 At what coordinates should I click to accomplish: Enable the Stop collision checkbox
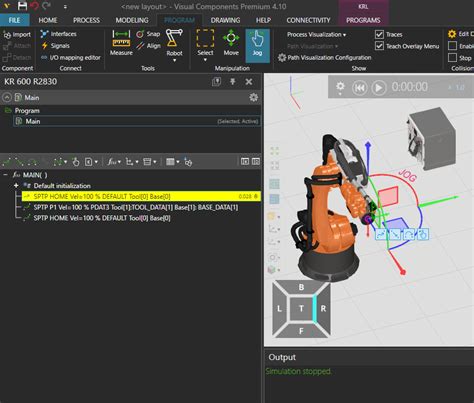(x=452, y=57)
